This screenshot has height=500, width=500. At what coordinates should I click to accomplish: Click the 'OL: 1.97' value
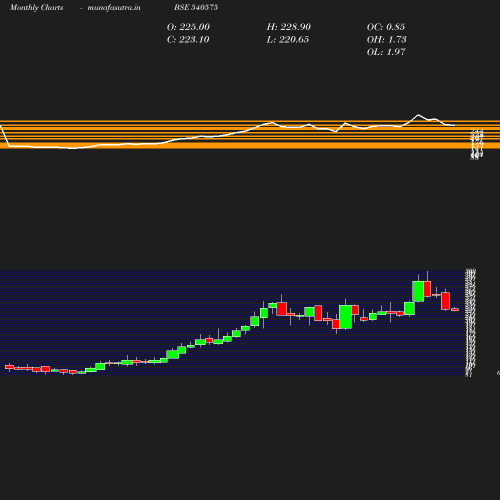click(386, 52)
